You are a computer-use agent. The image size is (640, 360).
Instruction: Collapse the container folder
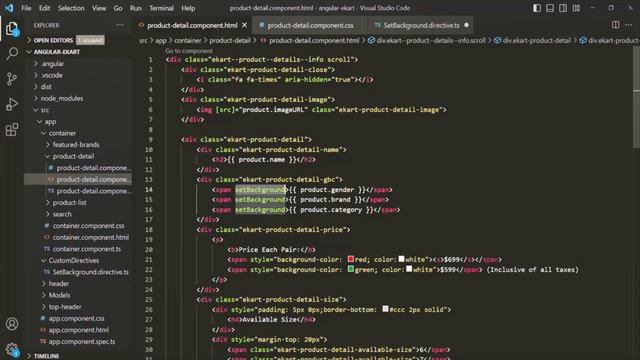pyautogui.click(x=62, y=133)
